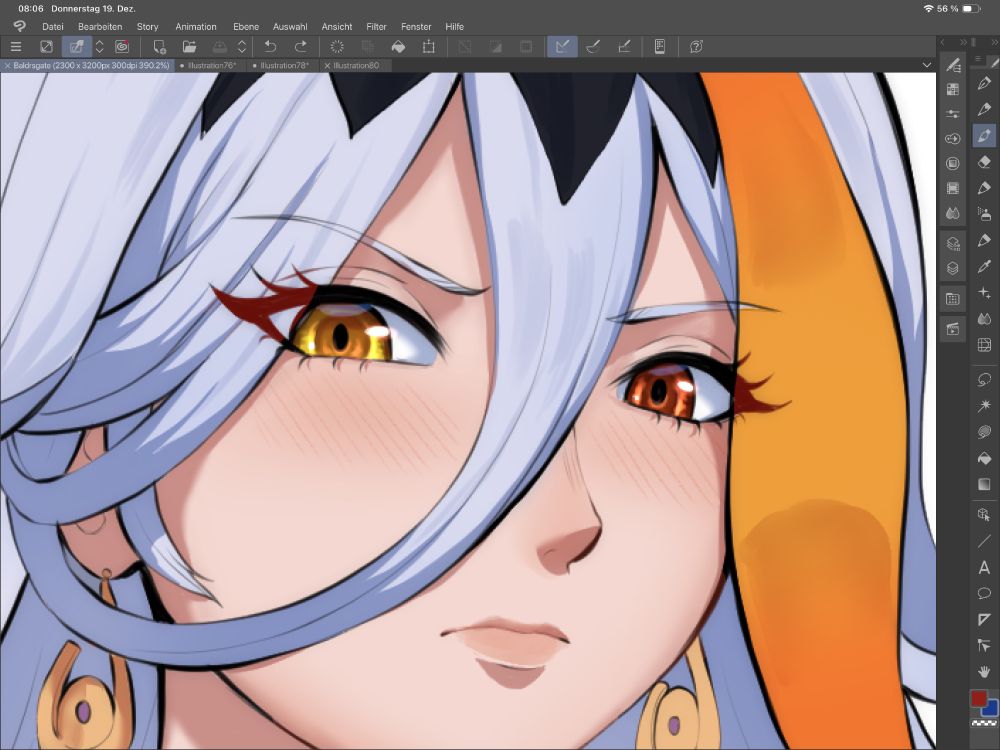Open the help question mark icon
The width and height of the screenshot is (1000, 750).
[x=696, y=47]
